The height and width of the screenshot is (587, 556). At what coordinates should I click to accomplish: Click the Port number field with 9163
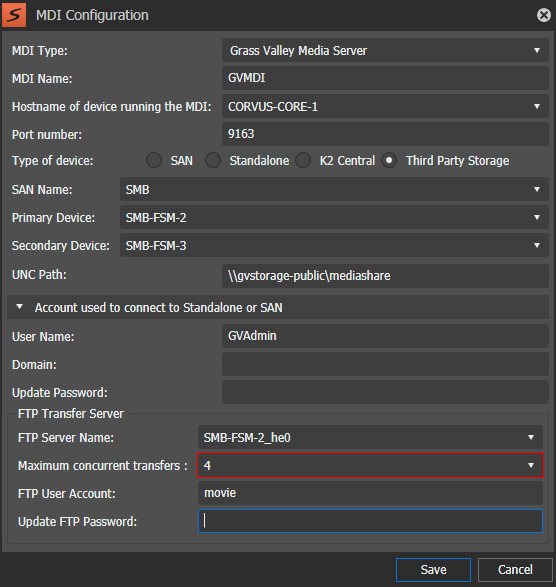(x=385, y=134)
